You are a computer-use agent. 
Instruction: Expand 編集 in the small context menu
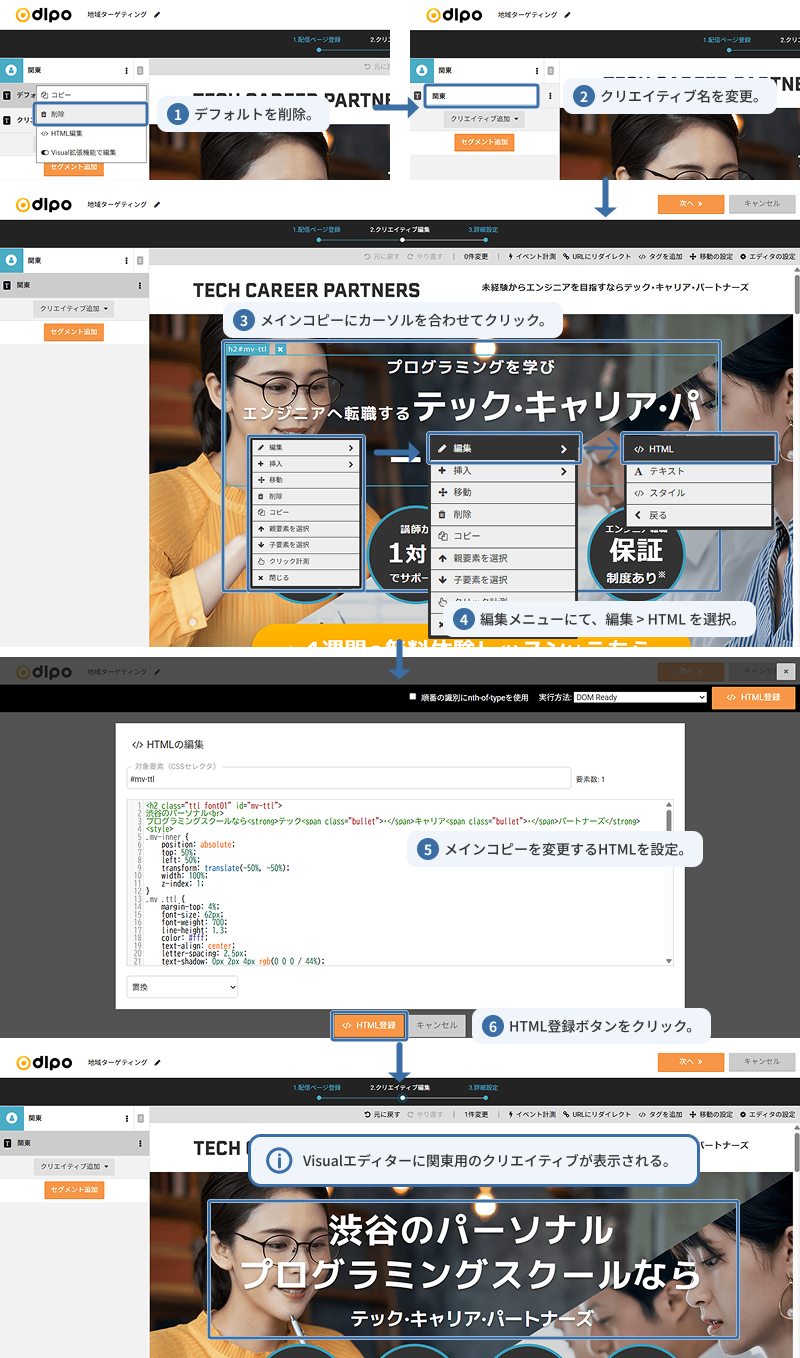pos(305,448)
